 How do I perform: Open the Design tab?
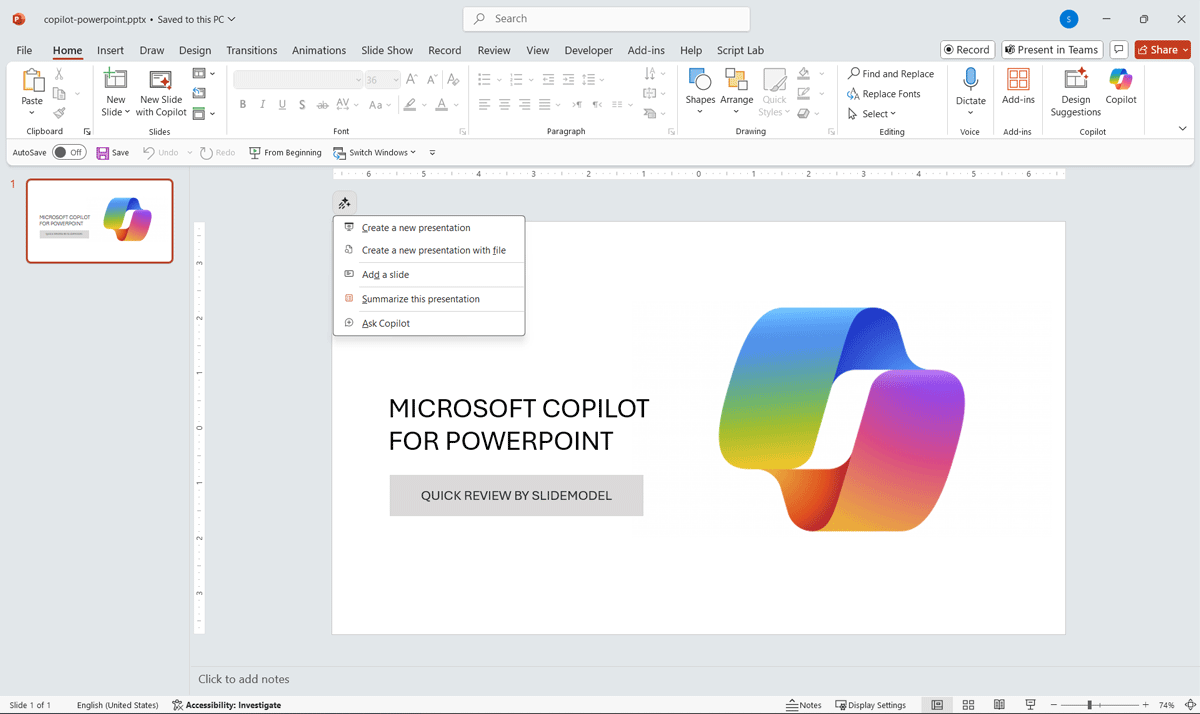coord(195,50)
